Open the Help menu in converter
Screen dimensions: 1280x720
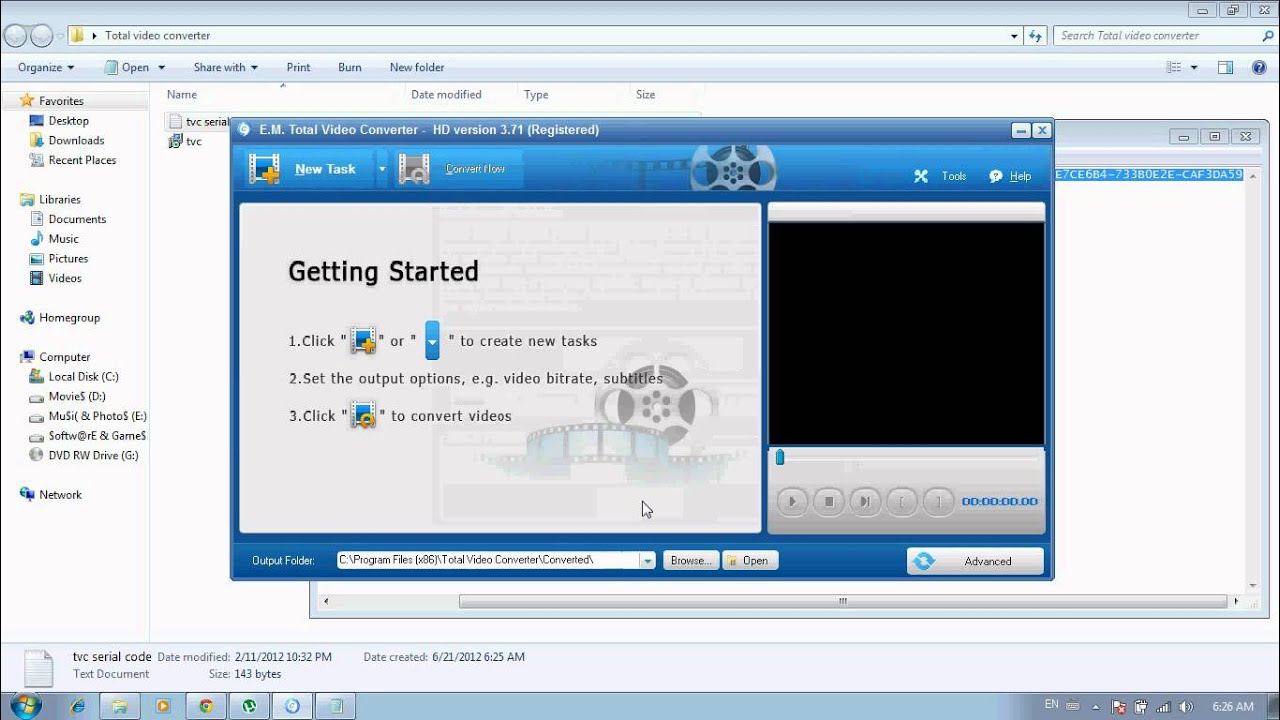pos(1010,176)
